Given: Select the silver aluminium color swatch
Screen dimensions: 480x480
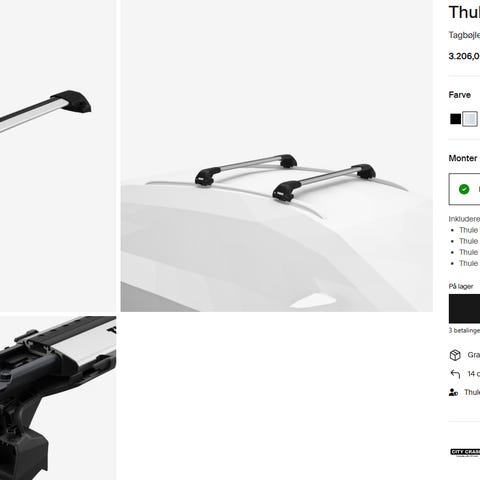Looking at the screenshot, I should 470,119.
